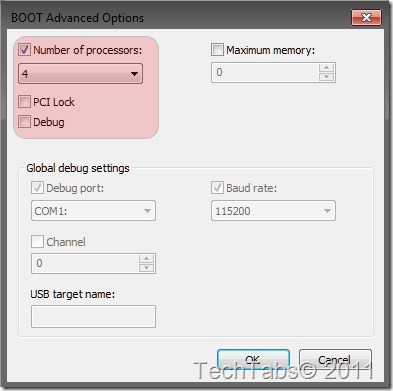This screenshot has width=393, height=391.
Task: Enable the PCI Lock checkbox
Action: (24, 102)
